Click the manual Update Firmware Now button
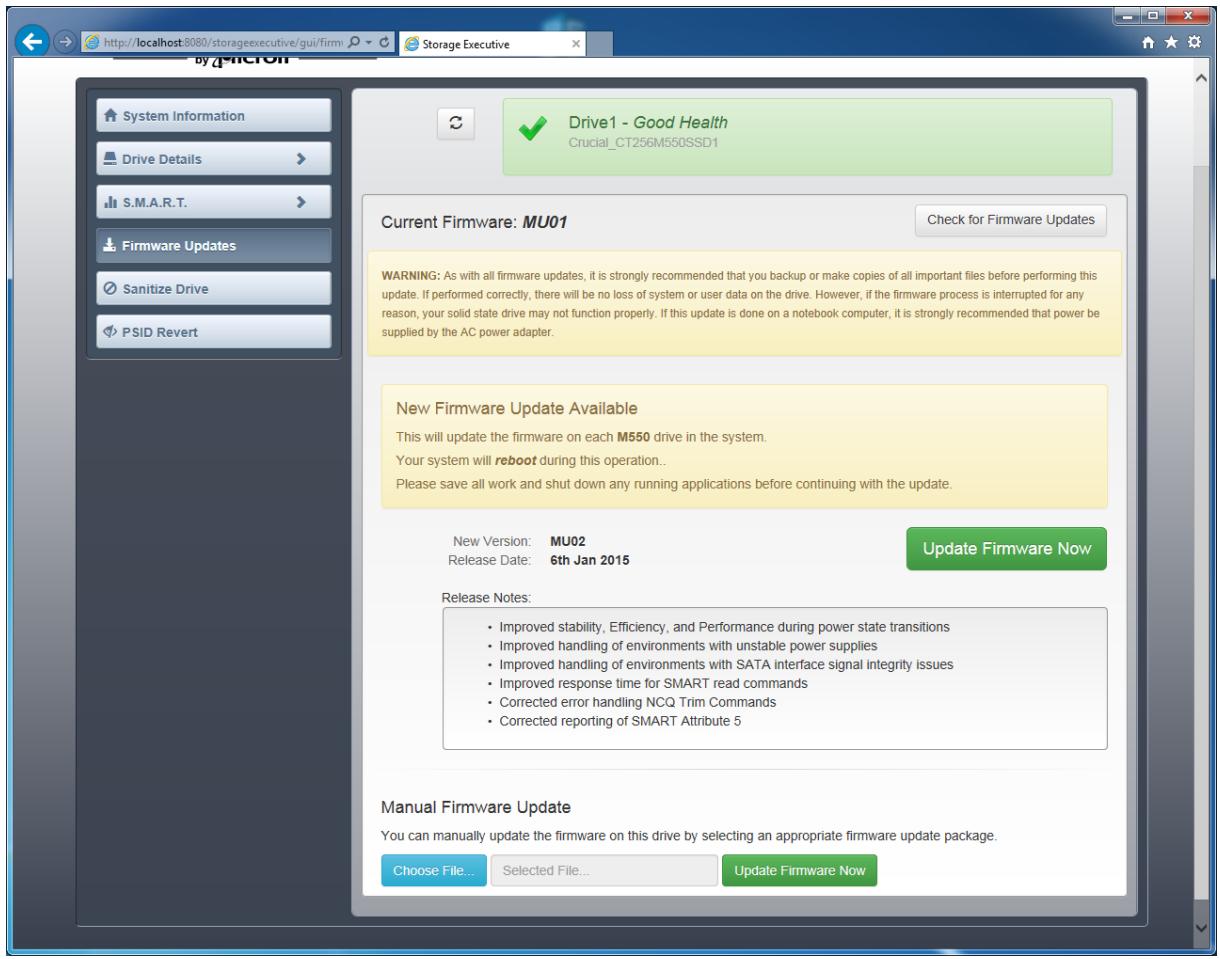 pyautogui.click(x=800, y=870)
